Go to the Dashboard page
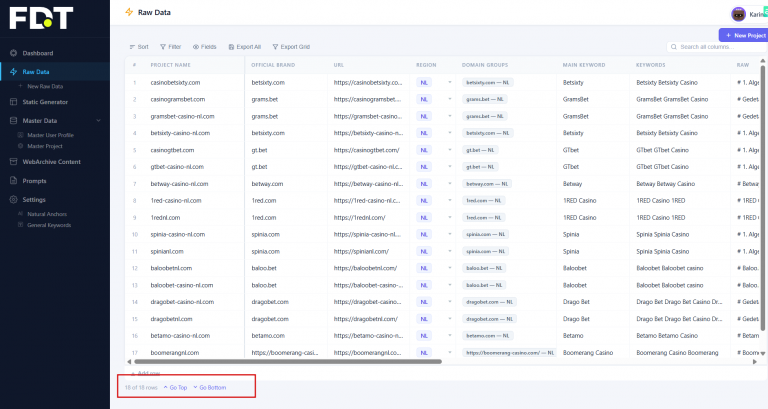 click(x=38, y=53)
